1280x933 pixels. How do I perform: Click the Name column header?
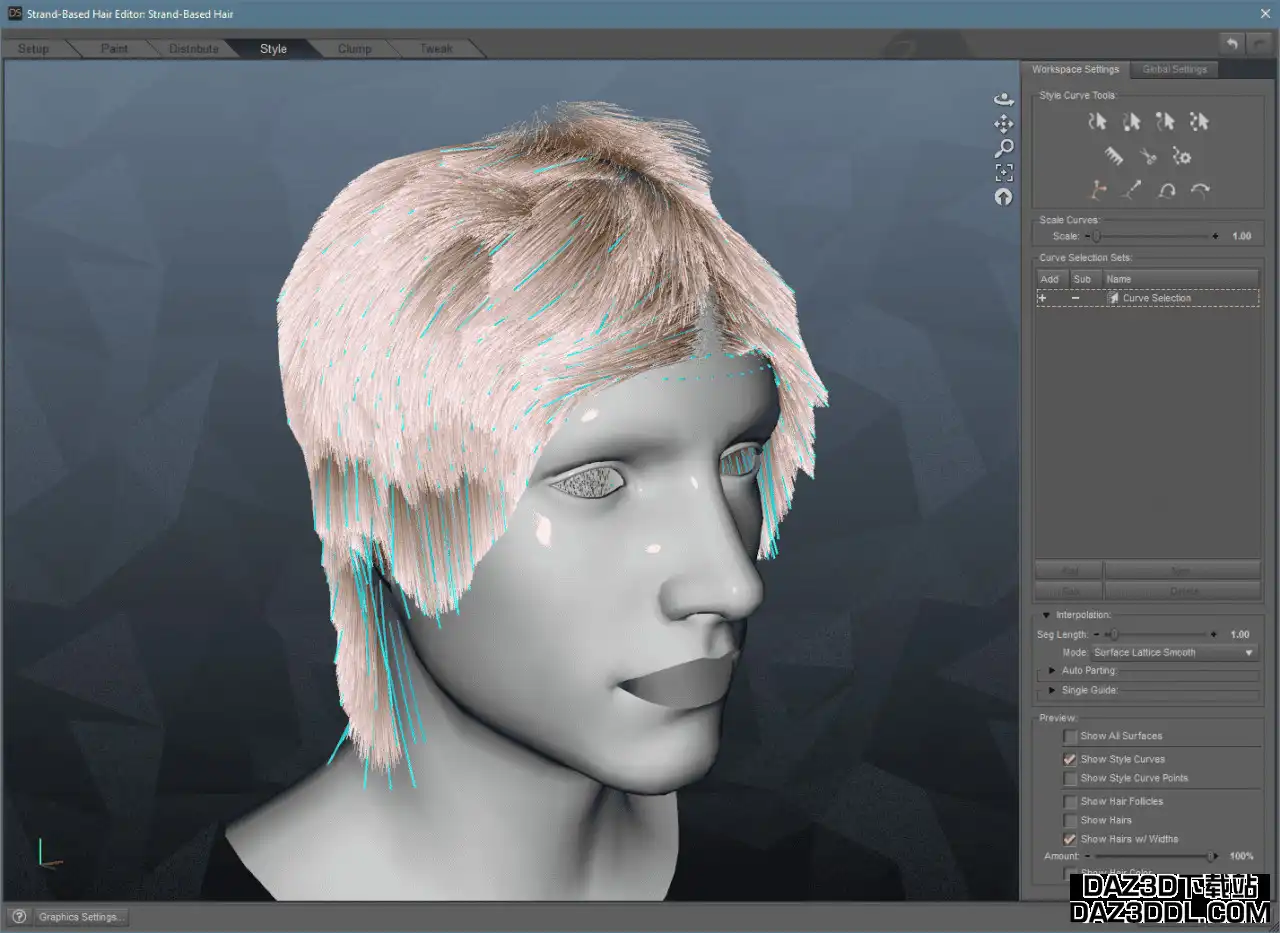1181,279
